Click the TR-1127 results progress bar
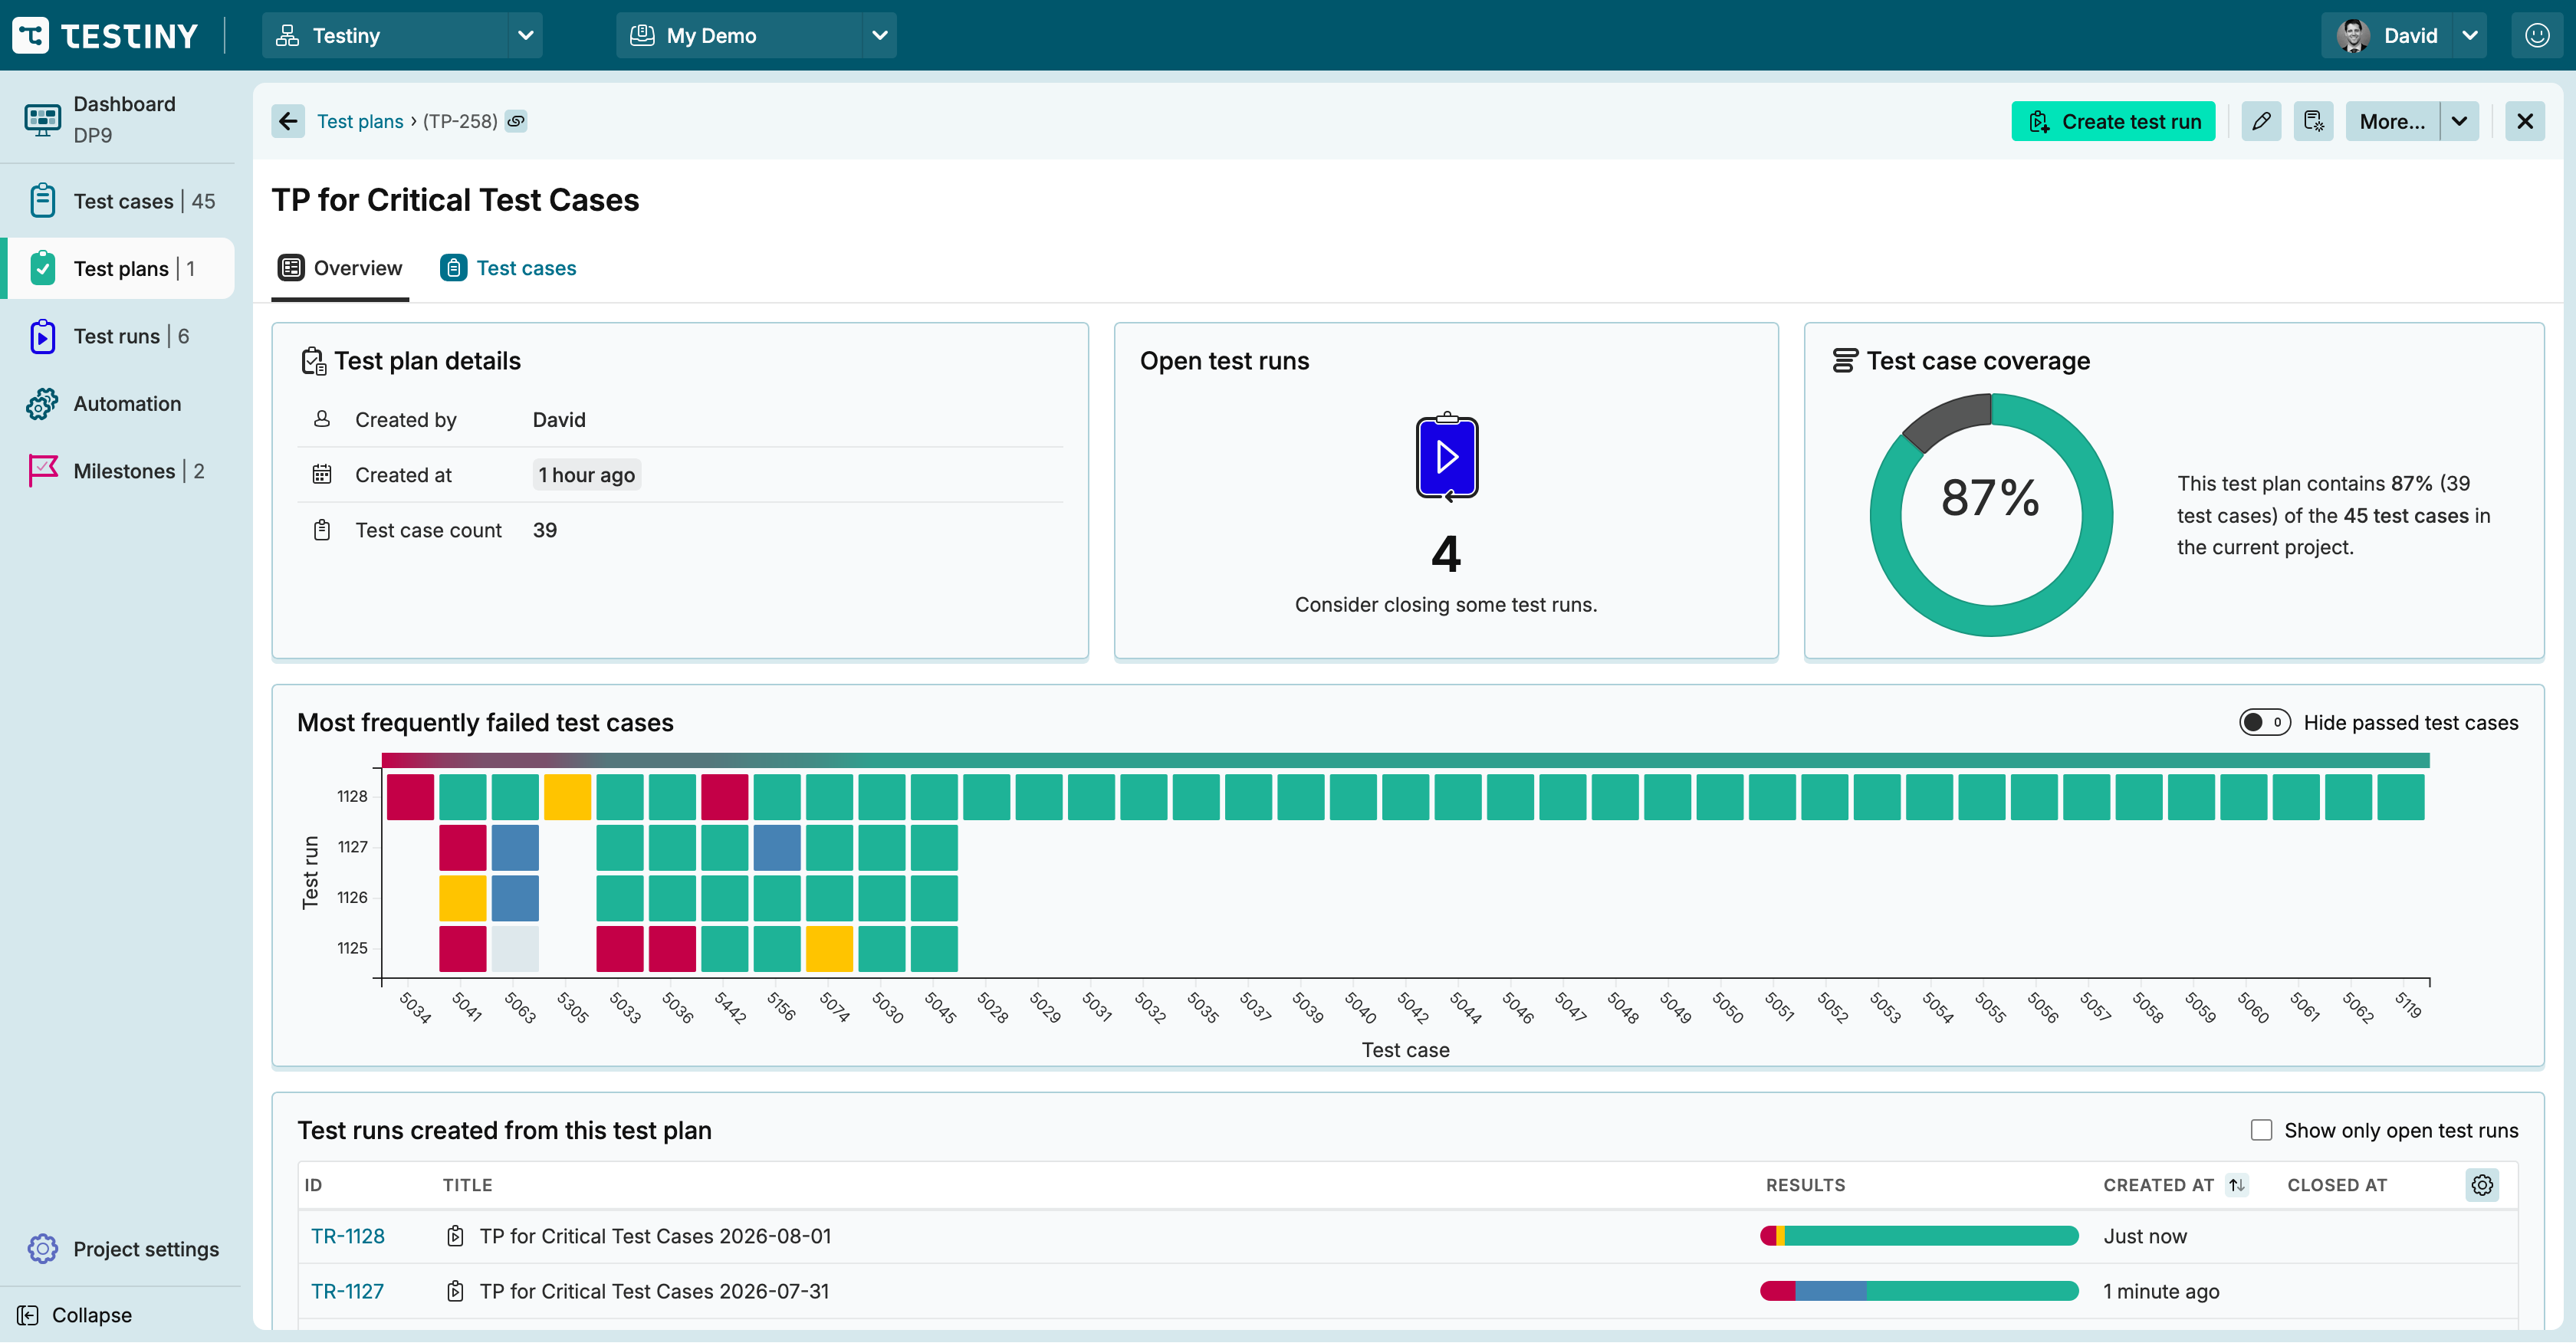 tap(1918, 1291)
